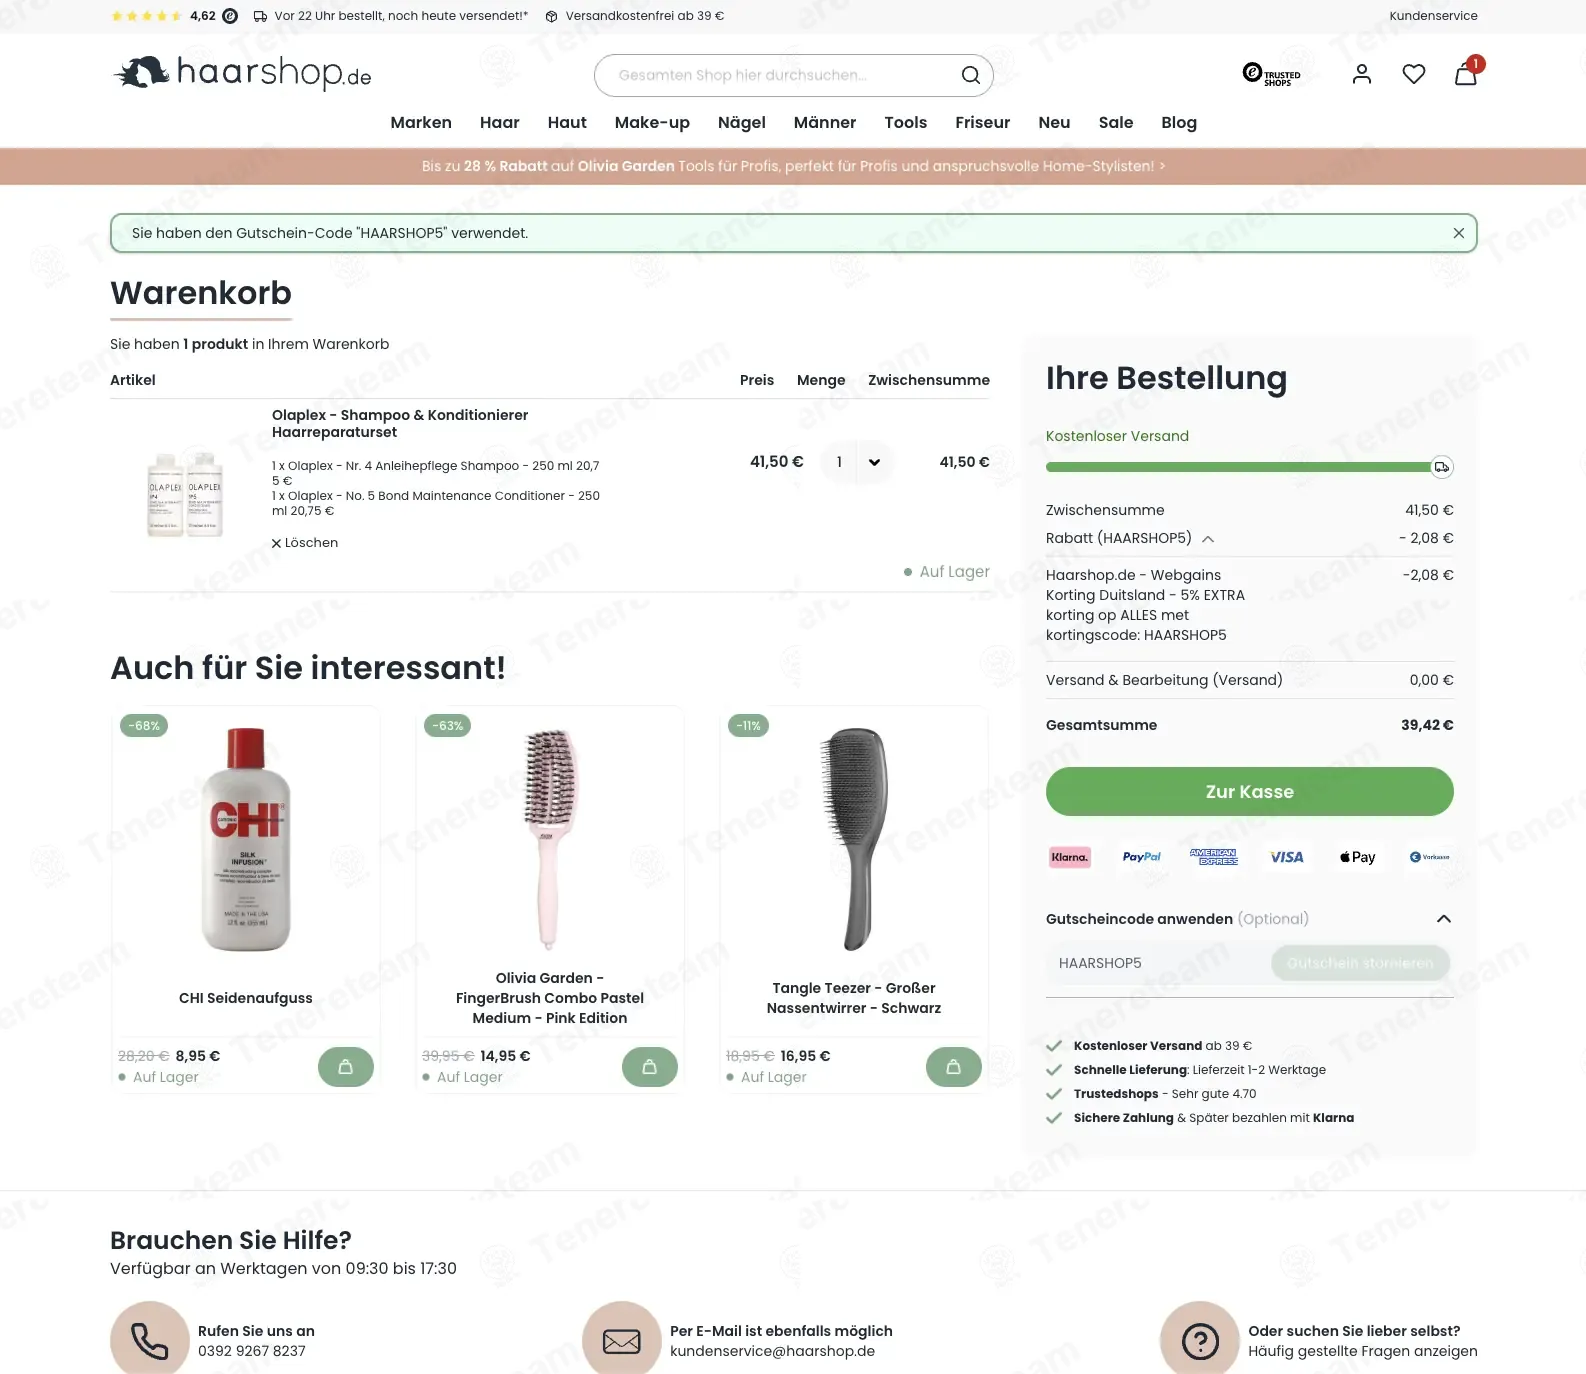Open the Haar menu
The width and height of the screenshot is (1586, 1374).
coord(500,122)
